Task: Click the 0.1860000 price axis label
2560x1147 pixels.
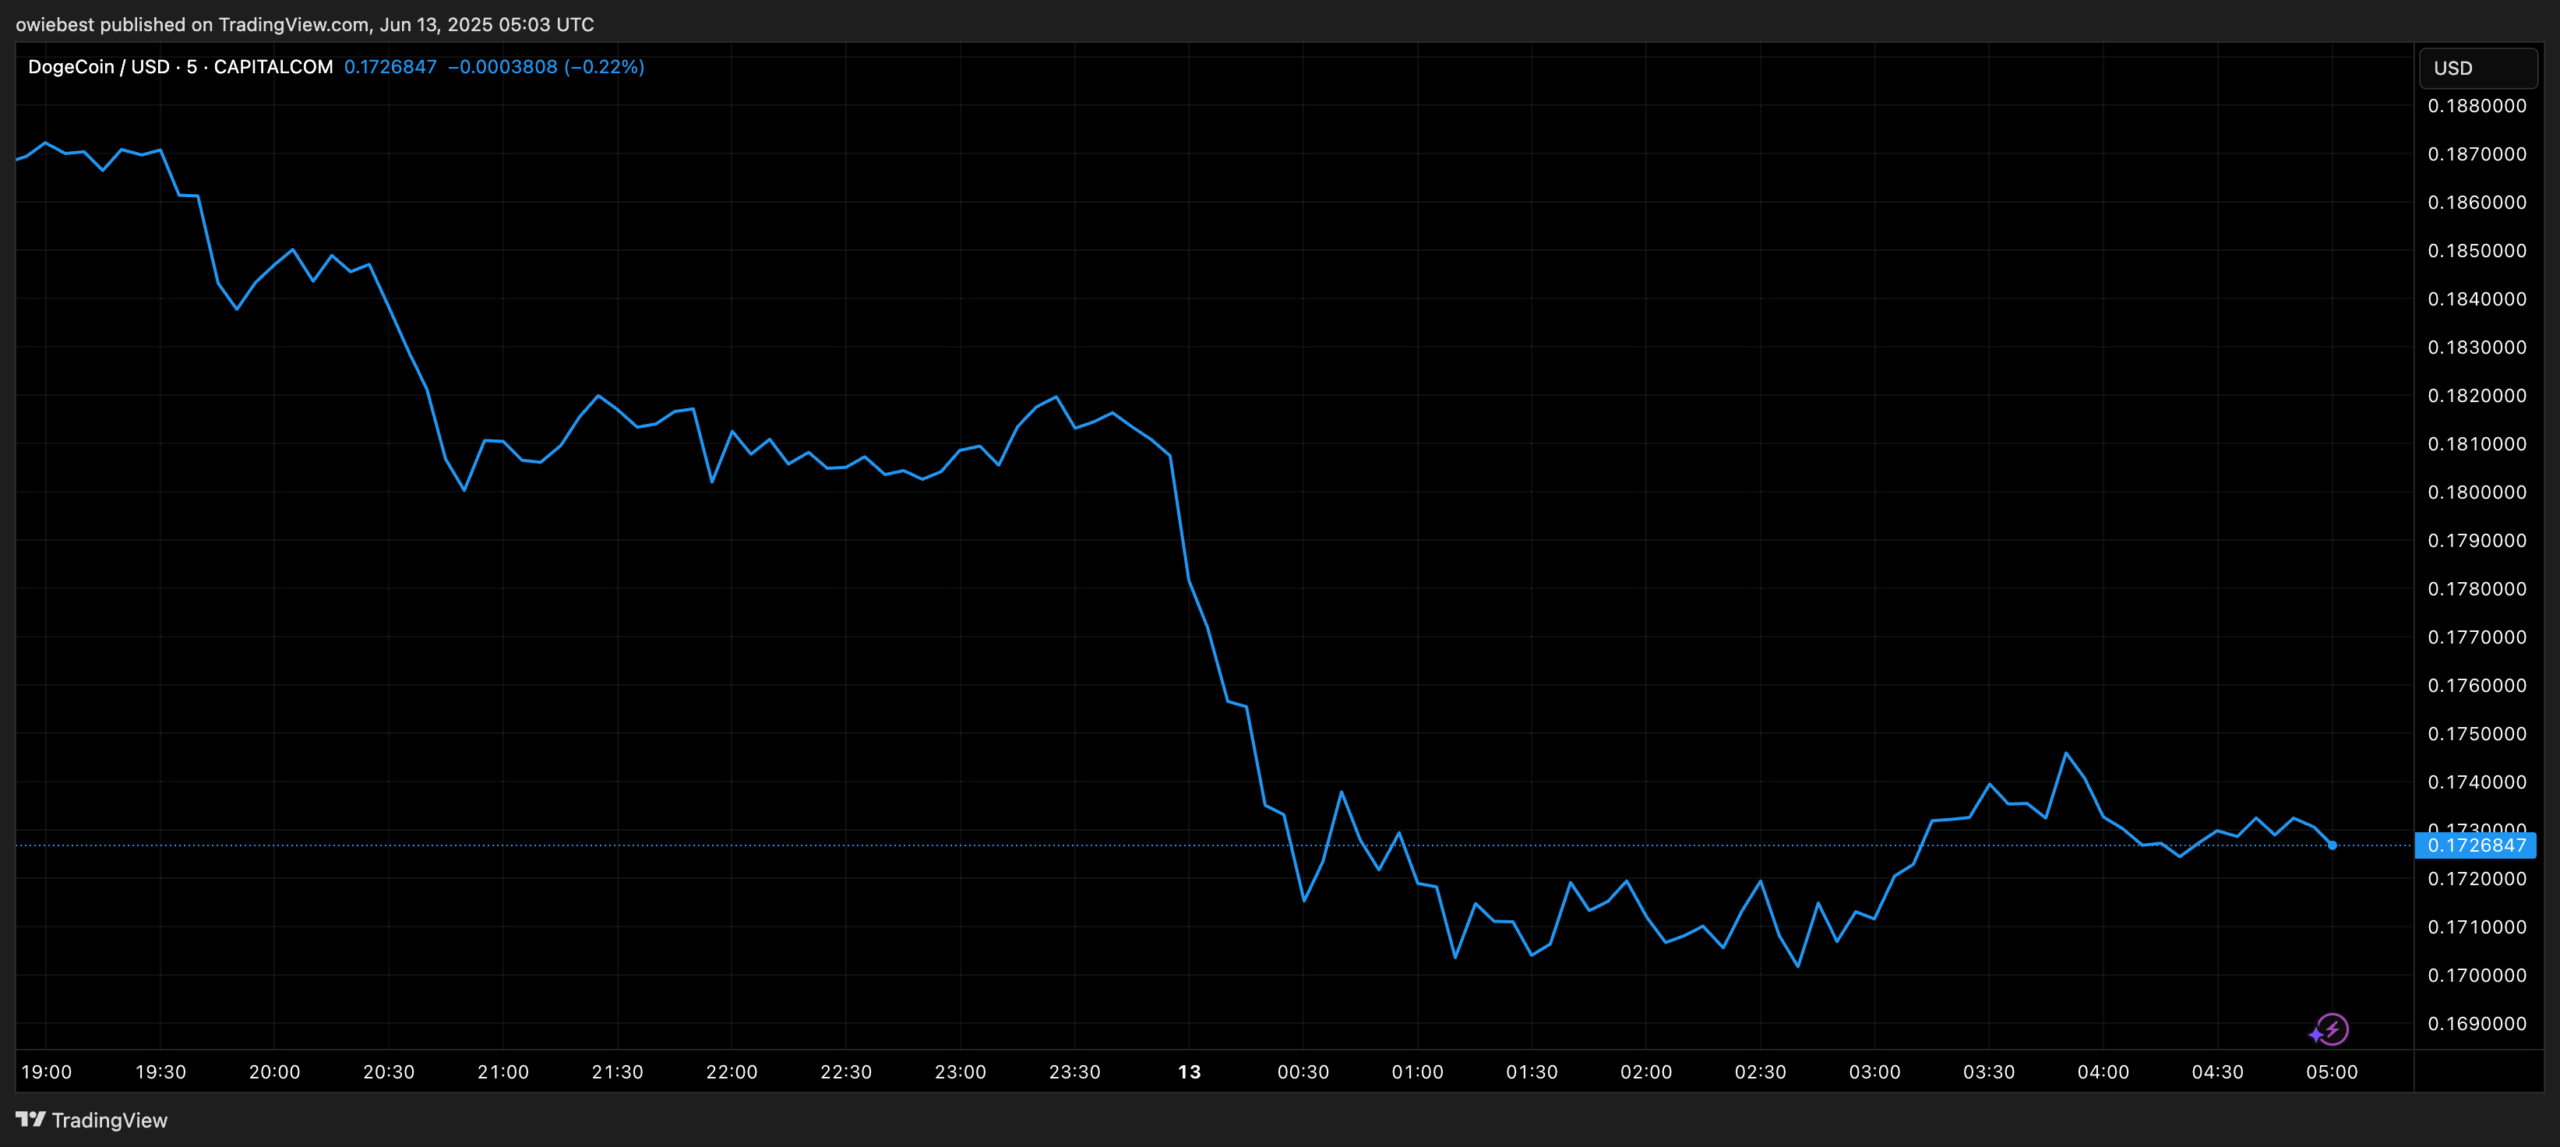Action: coord(2477,202)
